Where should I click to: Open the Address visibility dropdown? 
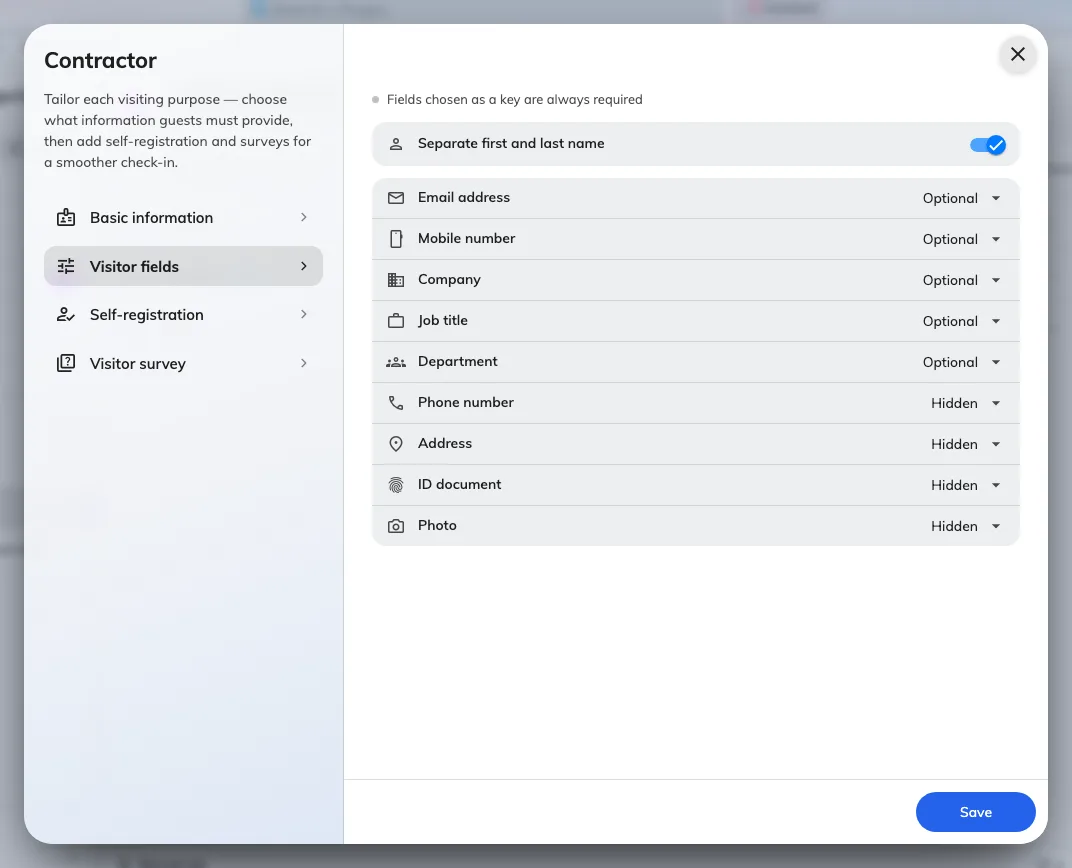coord(966,444)
